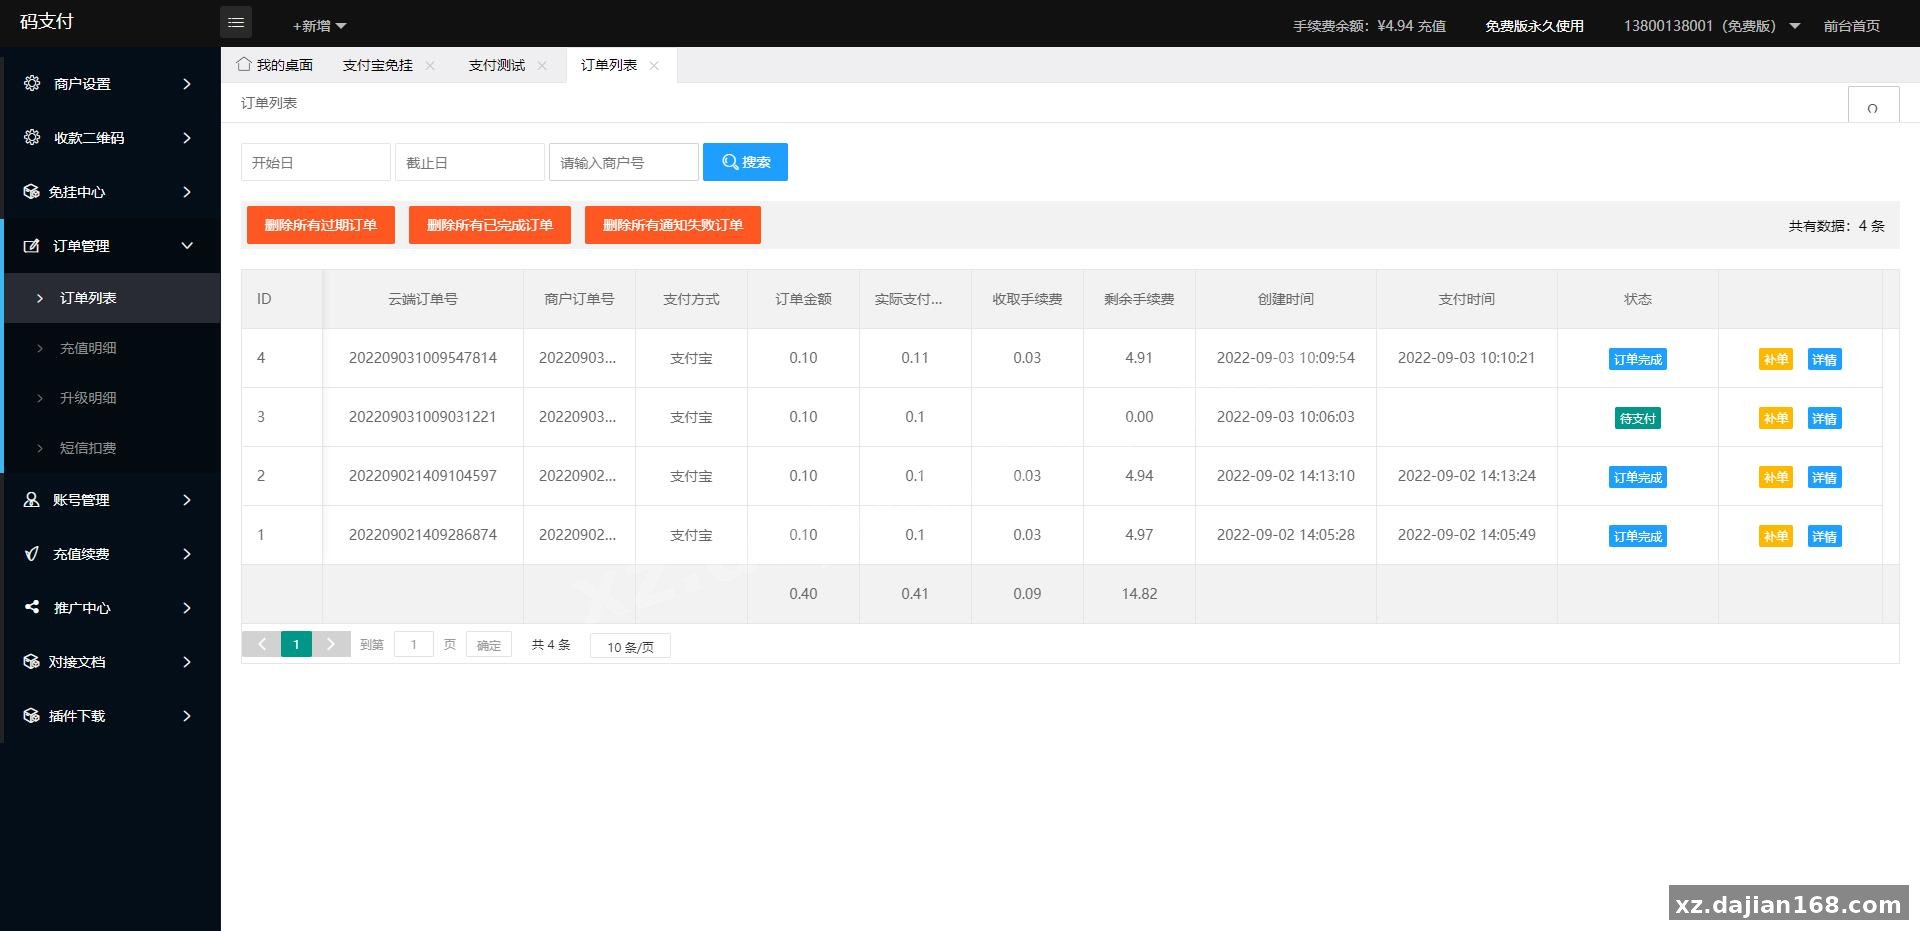Click the 确定 pagination button
Image resolution: width=1920 pixels, height=931 pixels.
click(489, 644)
